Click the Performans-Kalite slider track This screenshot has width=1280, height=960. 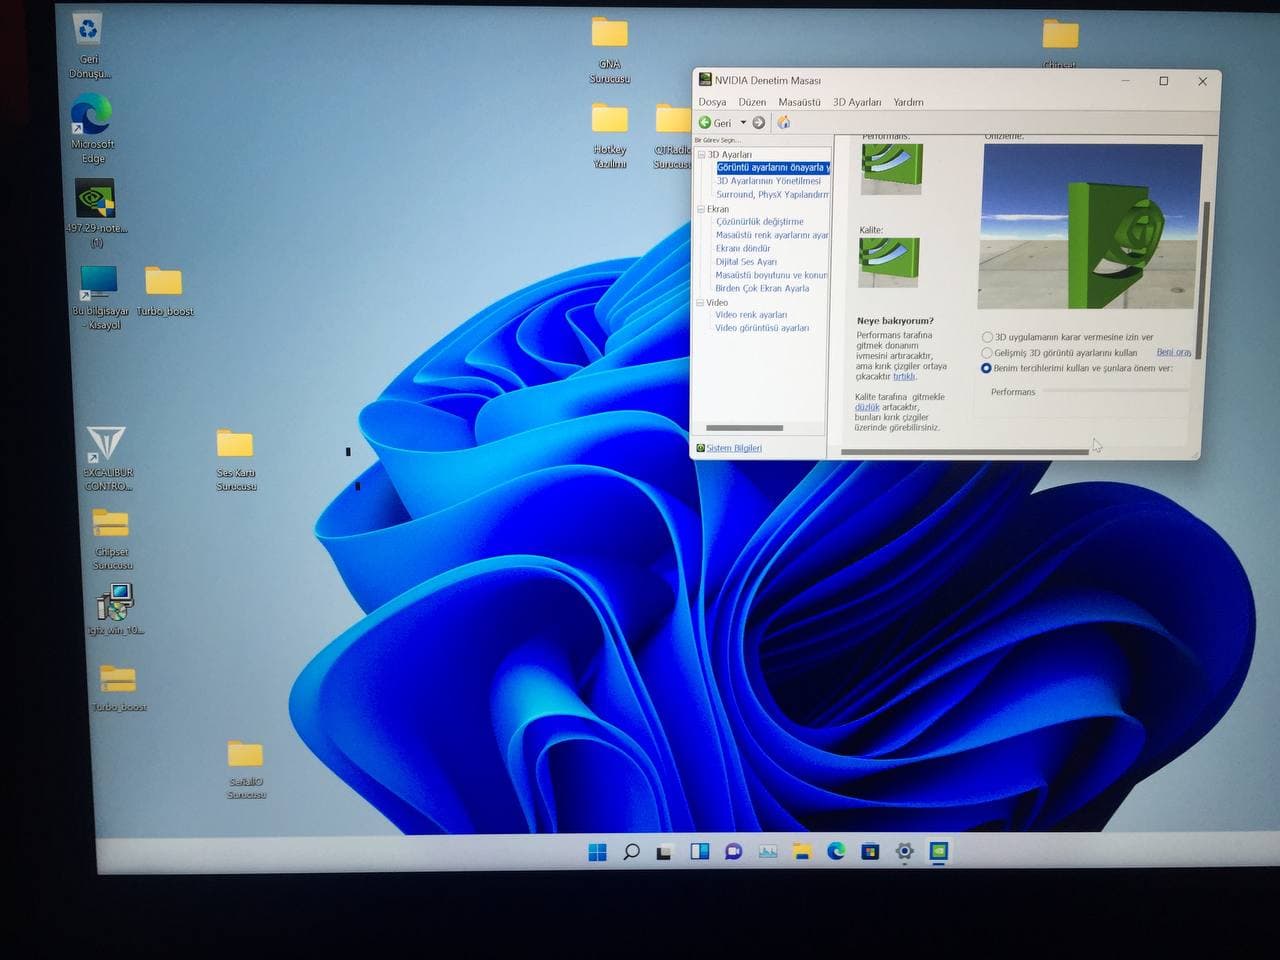[x=1116, y=391]
